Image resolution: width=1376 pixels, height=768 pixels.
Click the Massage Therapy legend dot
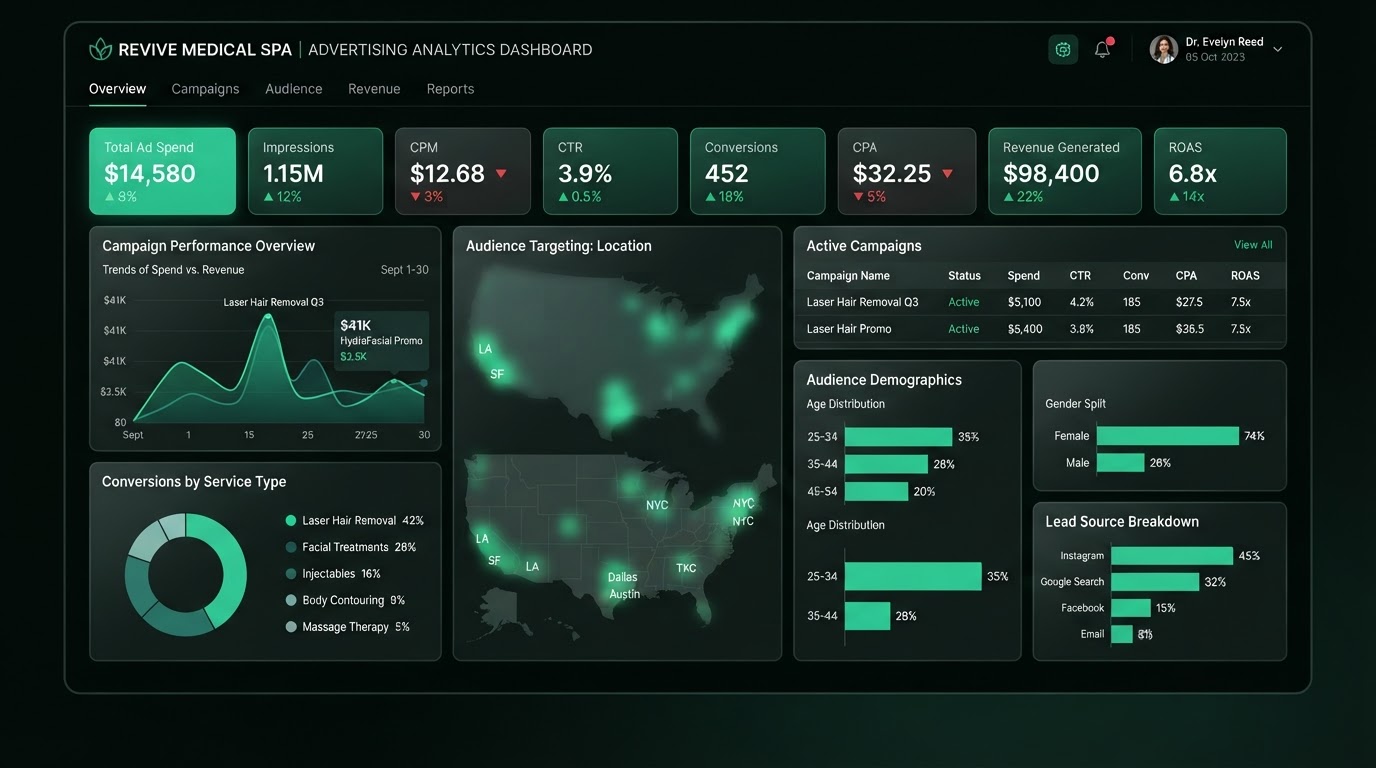(x=291, y=627)
